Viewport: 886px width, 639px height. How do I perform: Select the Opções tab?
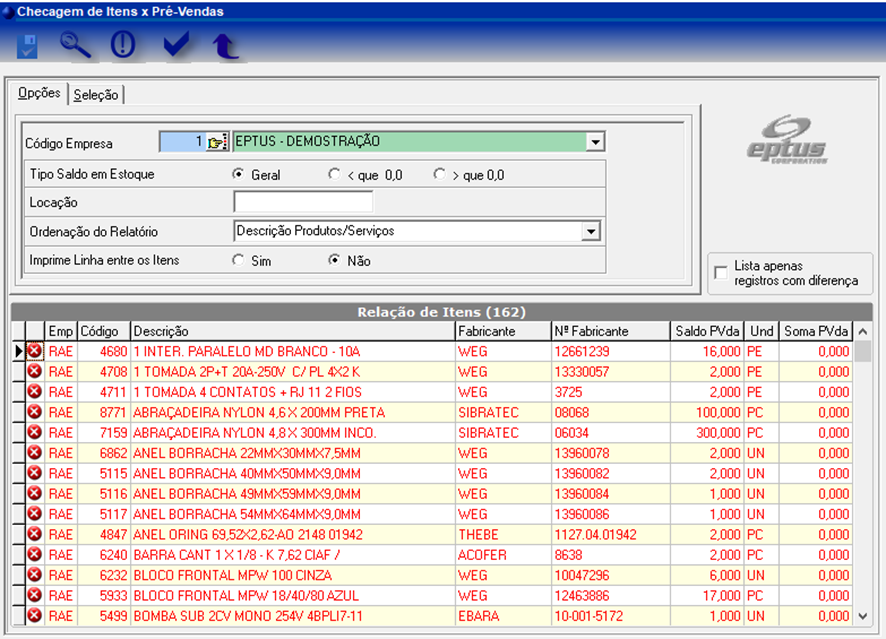40,94
